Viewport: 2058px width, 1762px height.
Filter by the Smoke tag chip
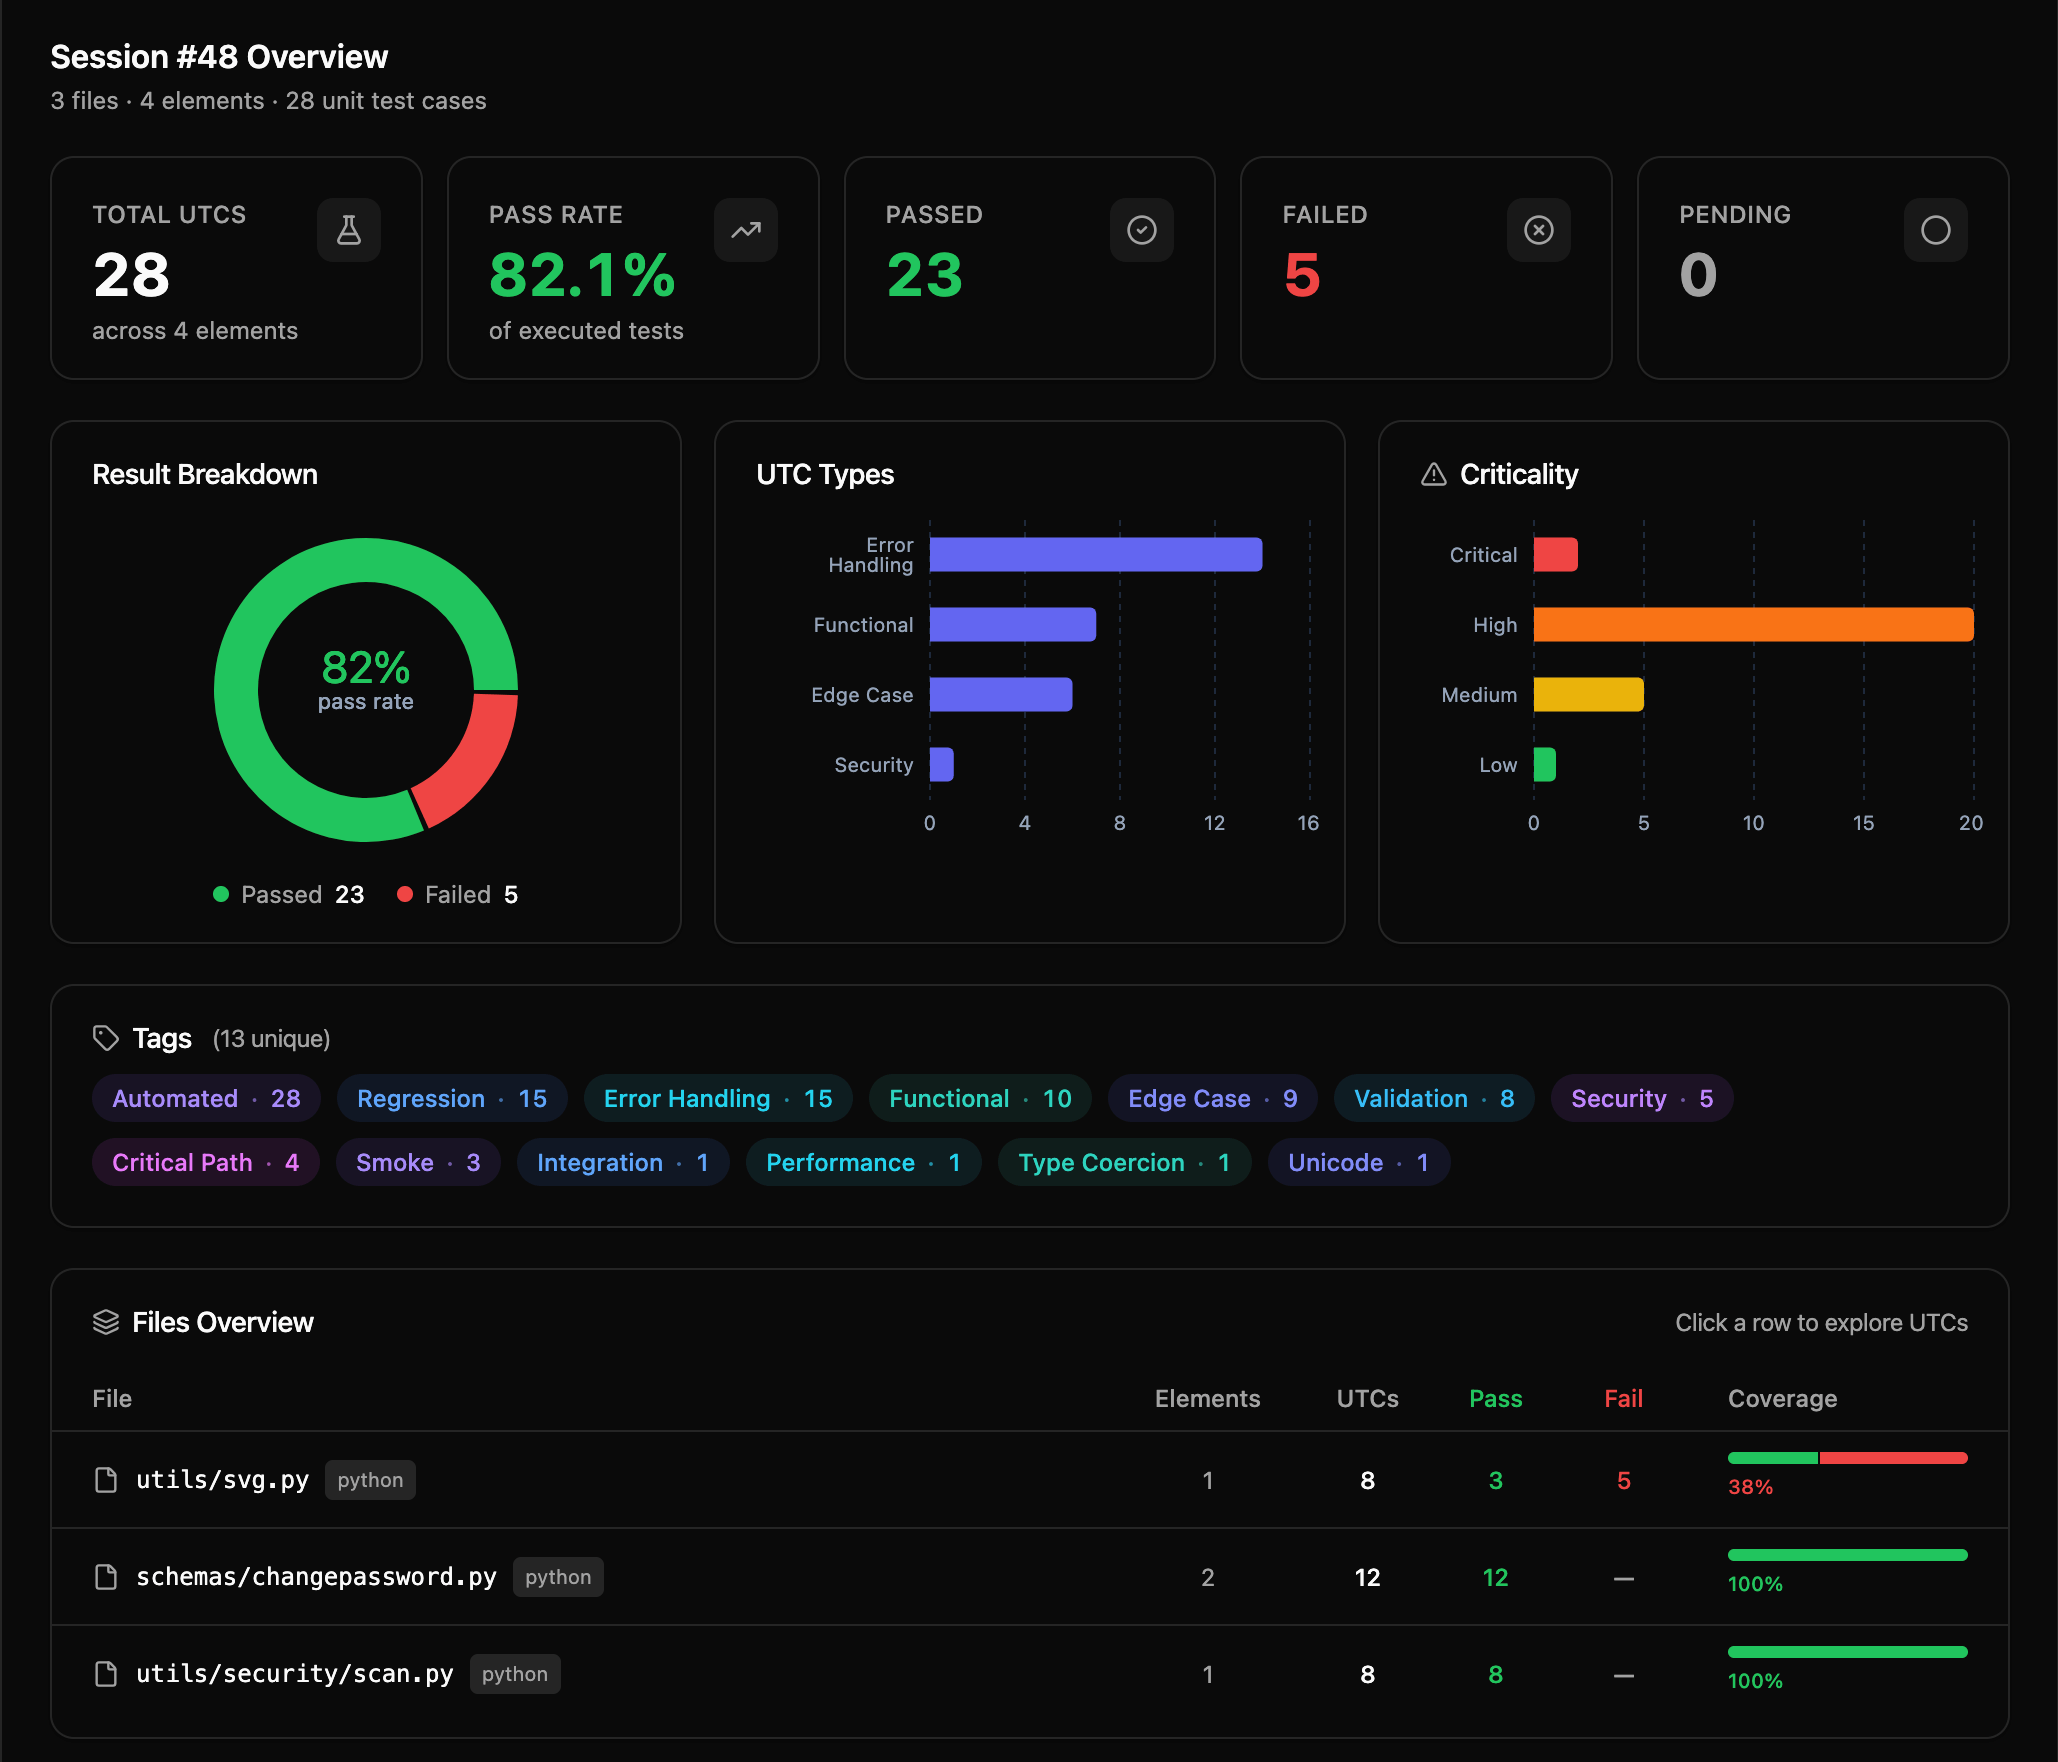pos(418,1162)
